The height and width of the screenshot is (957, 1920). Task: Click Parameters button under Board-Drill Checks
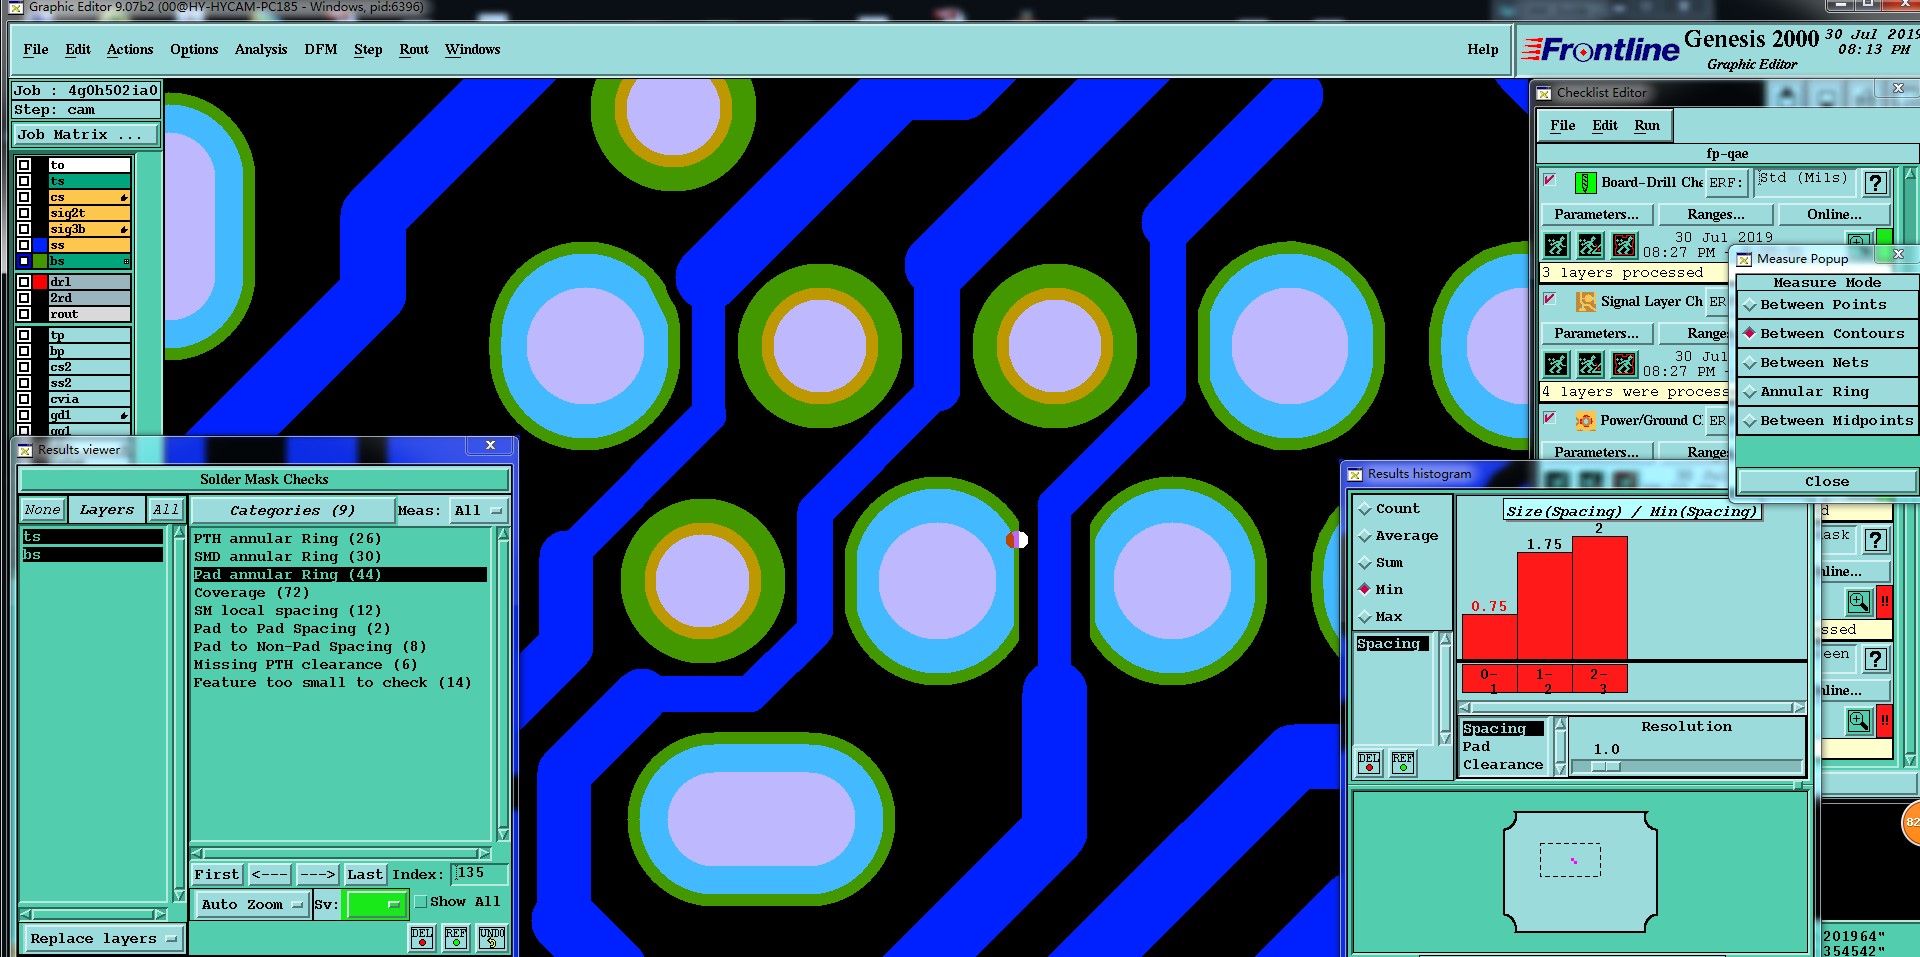click(x=1596, y=215)
